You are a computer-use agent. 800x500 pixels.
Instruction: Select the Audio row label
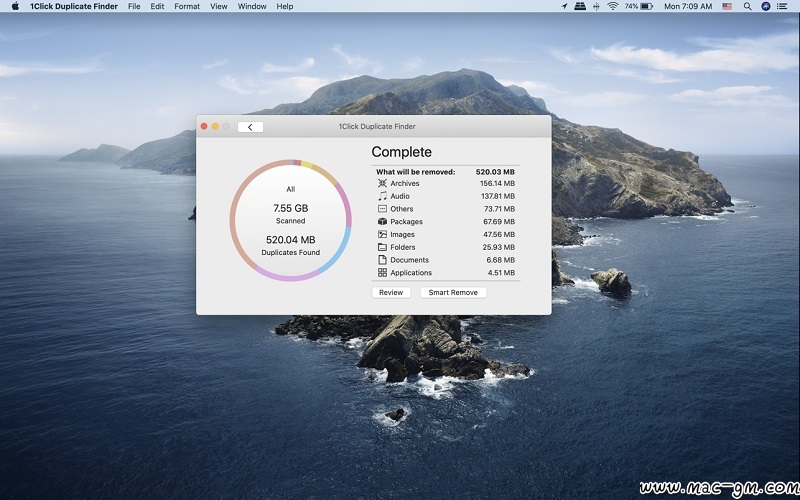[x=400, y=196]
